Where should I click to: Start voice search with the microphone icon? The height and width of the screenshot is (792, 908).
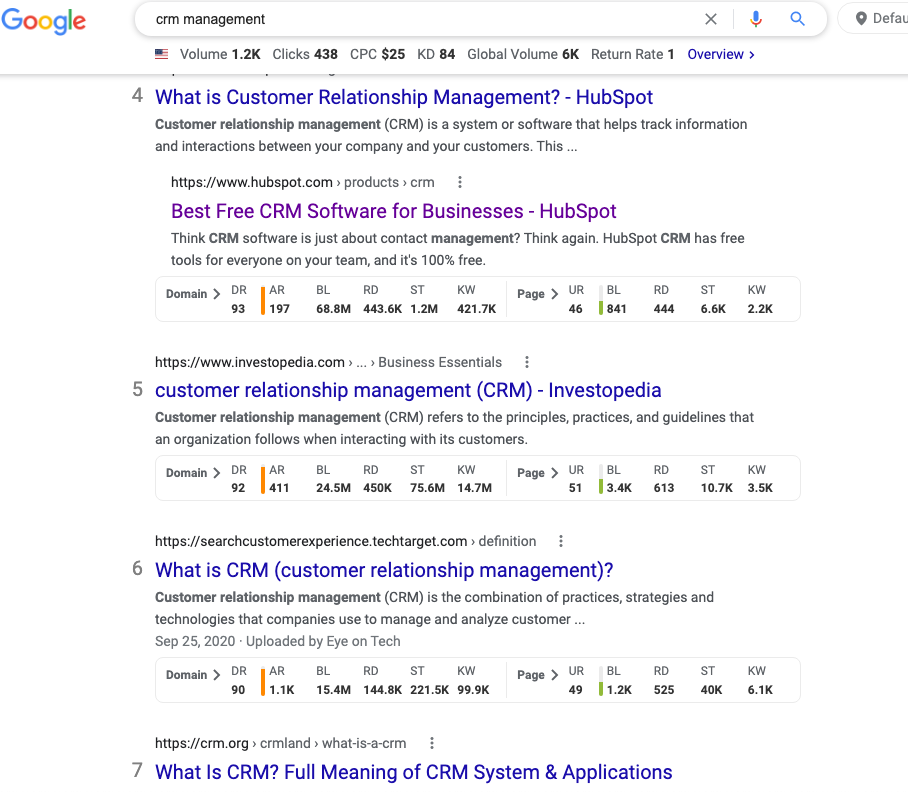click(755, 19)
